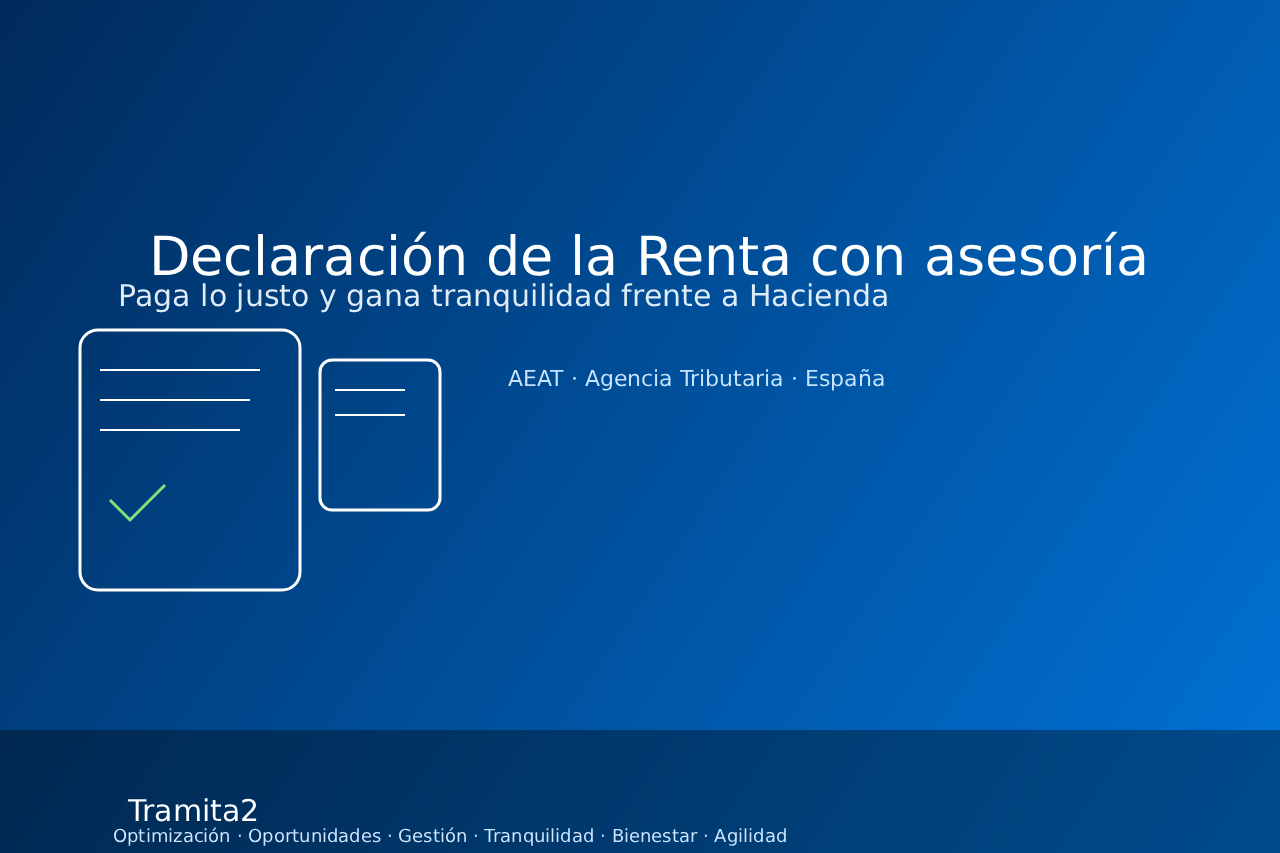1280x853 pixels.
Task: Select the first line inside the large document
Action: pos(180,372)
